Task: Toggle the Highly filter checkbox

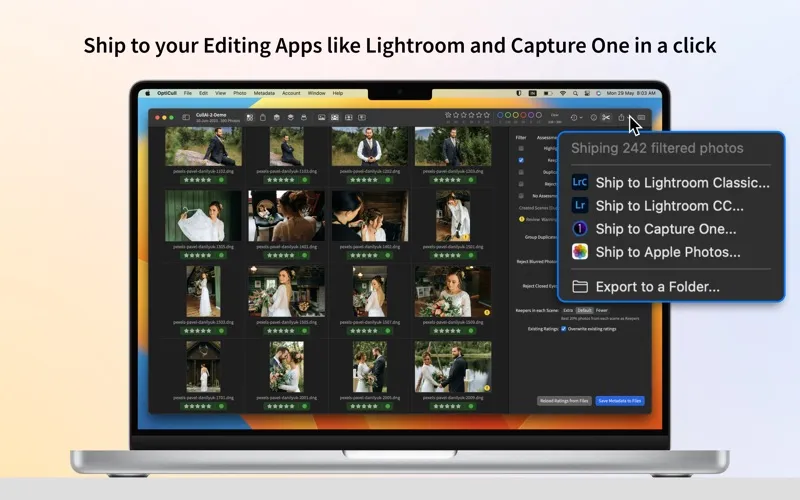Action: 521,148
